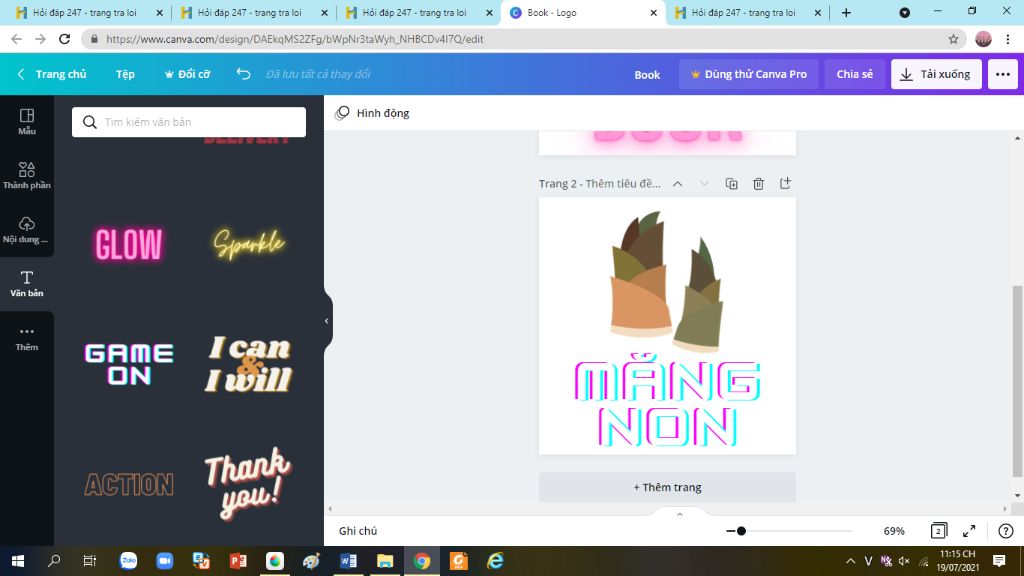Click Dùng thử Canva Pro button

(748, 74)
